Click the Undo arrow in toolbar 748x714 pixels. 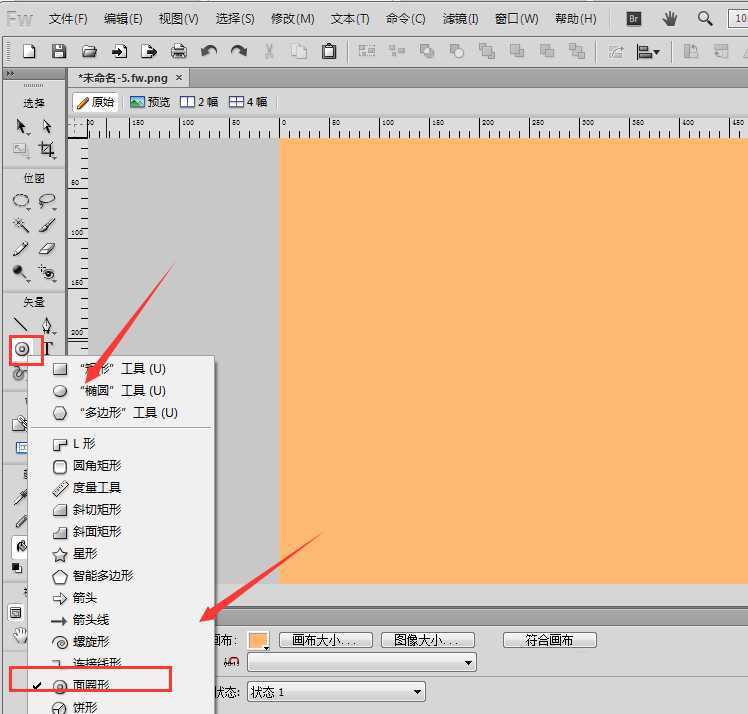(209, 51)
